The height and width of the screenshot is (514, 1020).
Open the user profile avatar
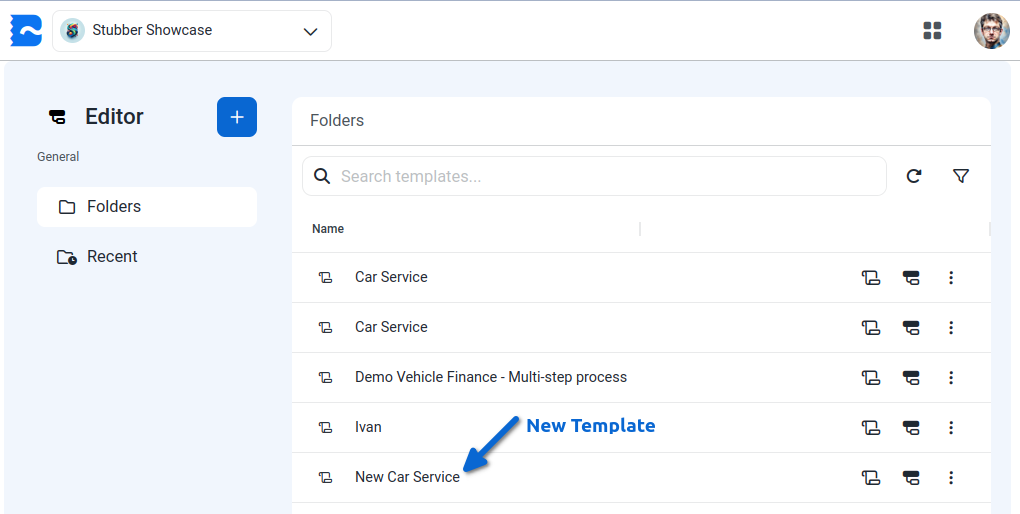point(991,31)
